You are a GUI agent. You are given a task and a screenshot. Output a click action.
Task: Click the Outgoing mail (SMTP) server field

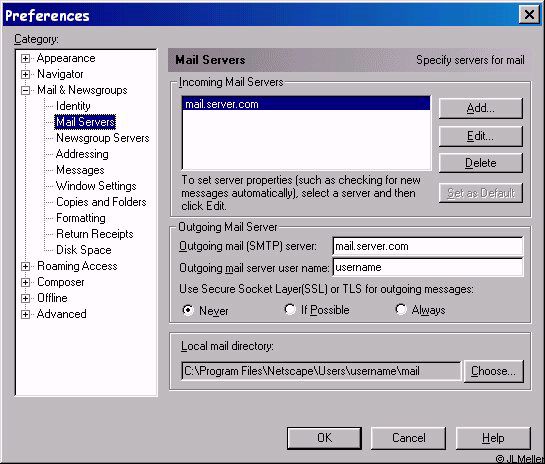click(x=428, y=246)
